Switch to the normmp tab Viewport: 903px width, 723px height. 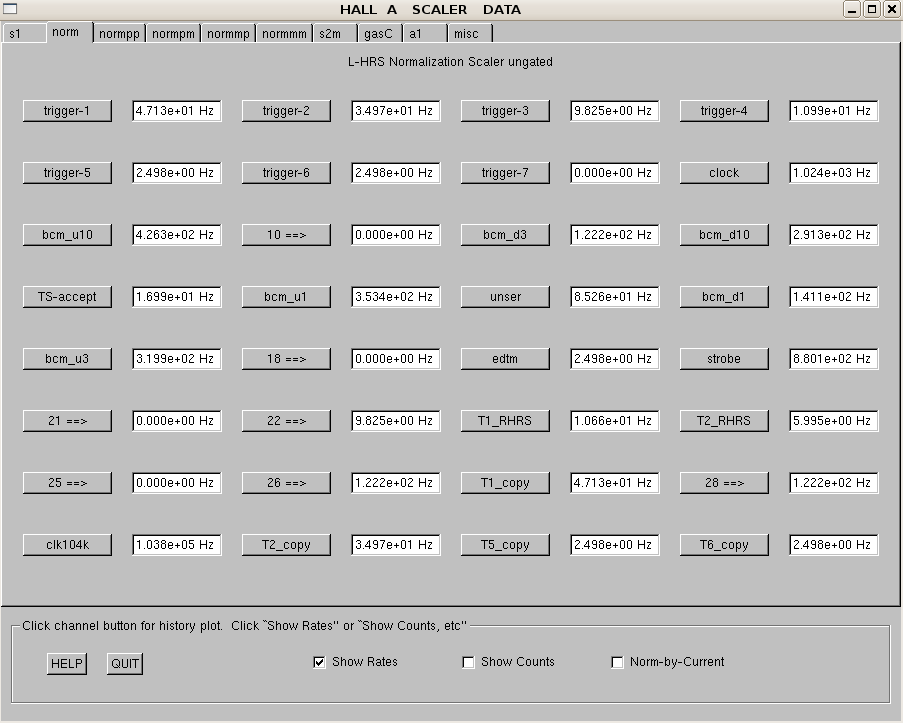point(228,33)
